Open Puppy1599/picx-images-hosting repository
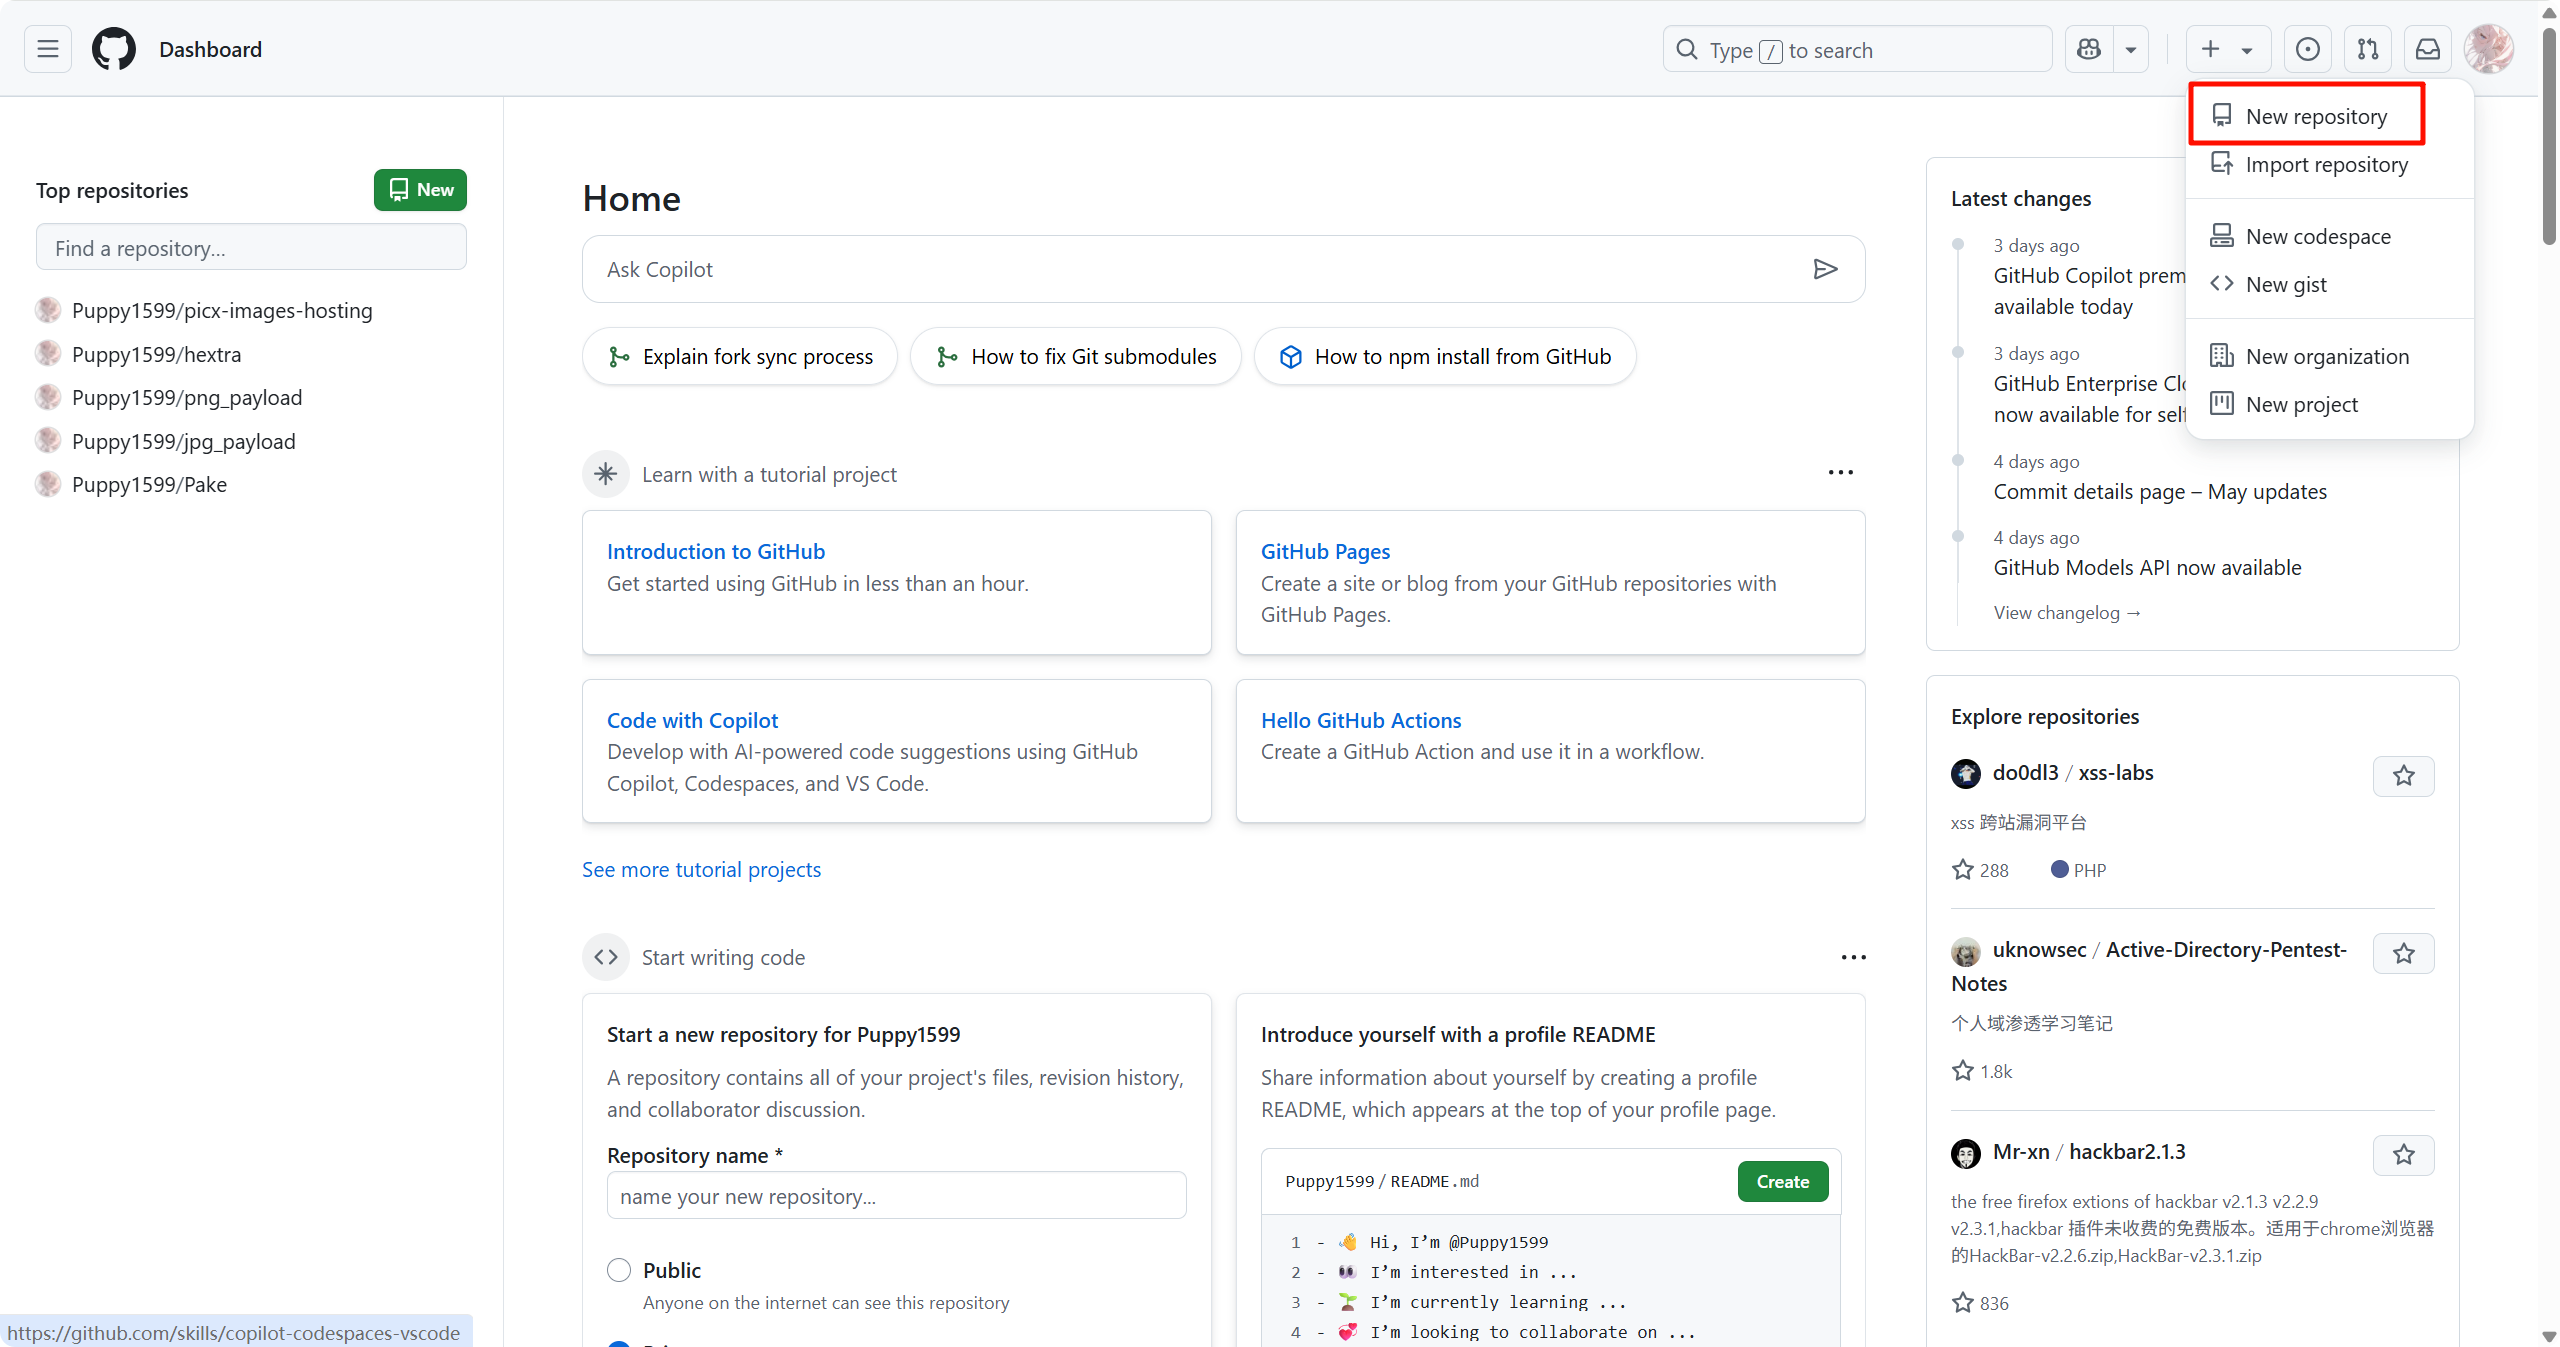The height and width of the screenshot is (1347, 2560). tap(222, 310)
